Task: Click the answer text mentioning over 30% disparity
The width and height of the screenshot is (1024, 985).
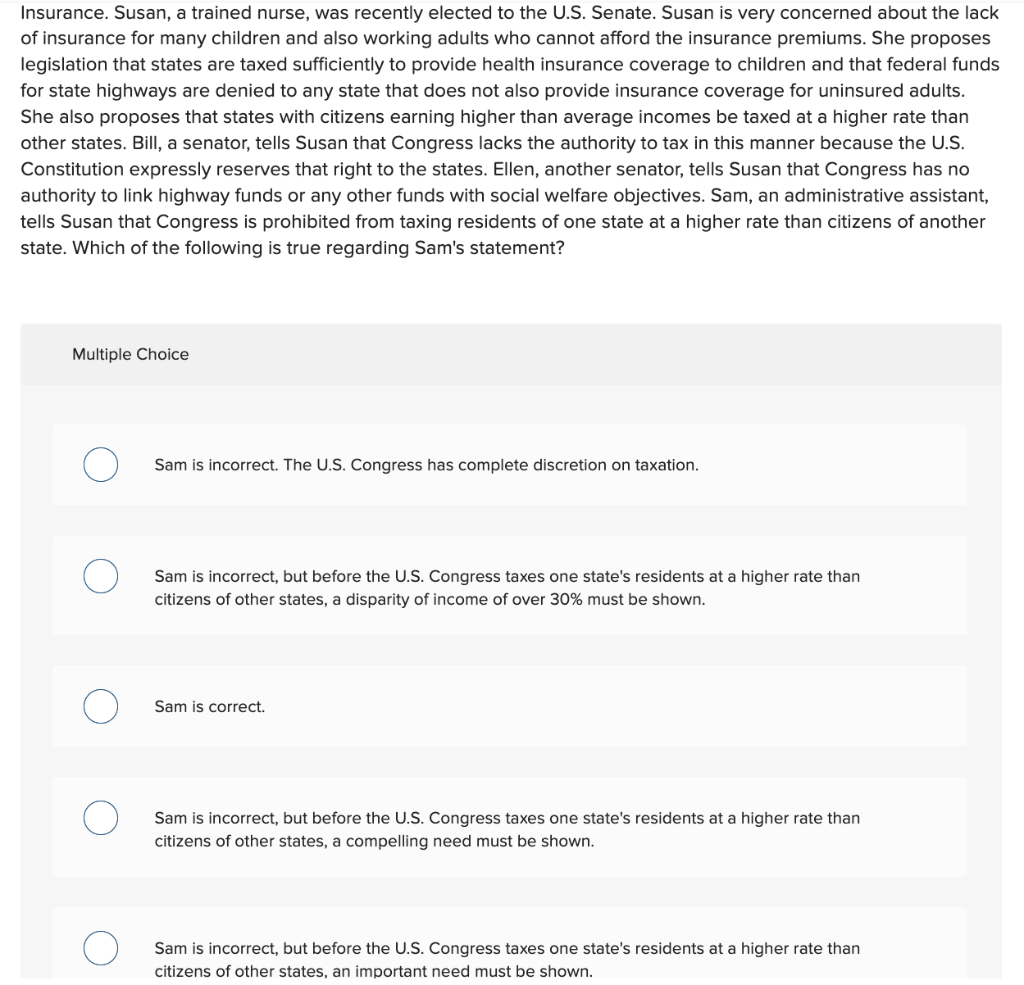Action: (x=507, y=588)
